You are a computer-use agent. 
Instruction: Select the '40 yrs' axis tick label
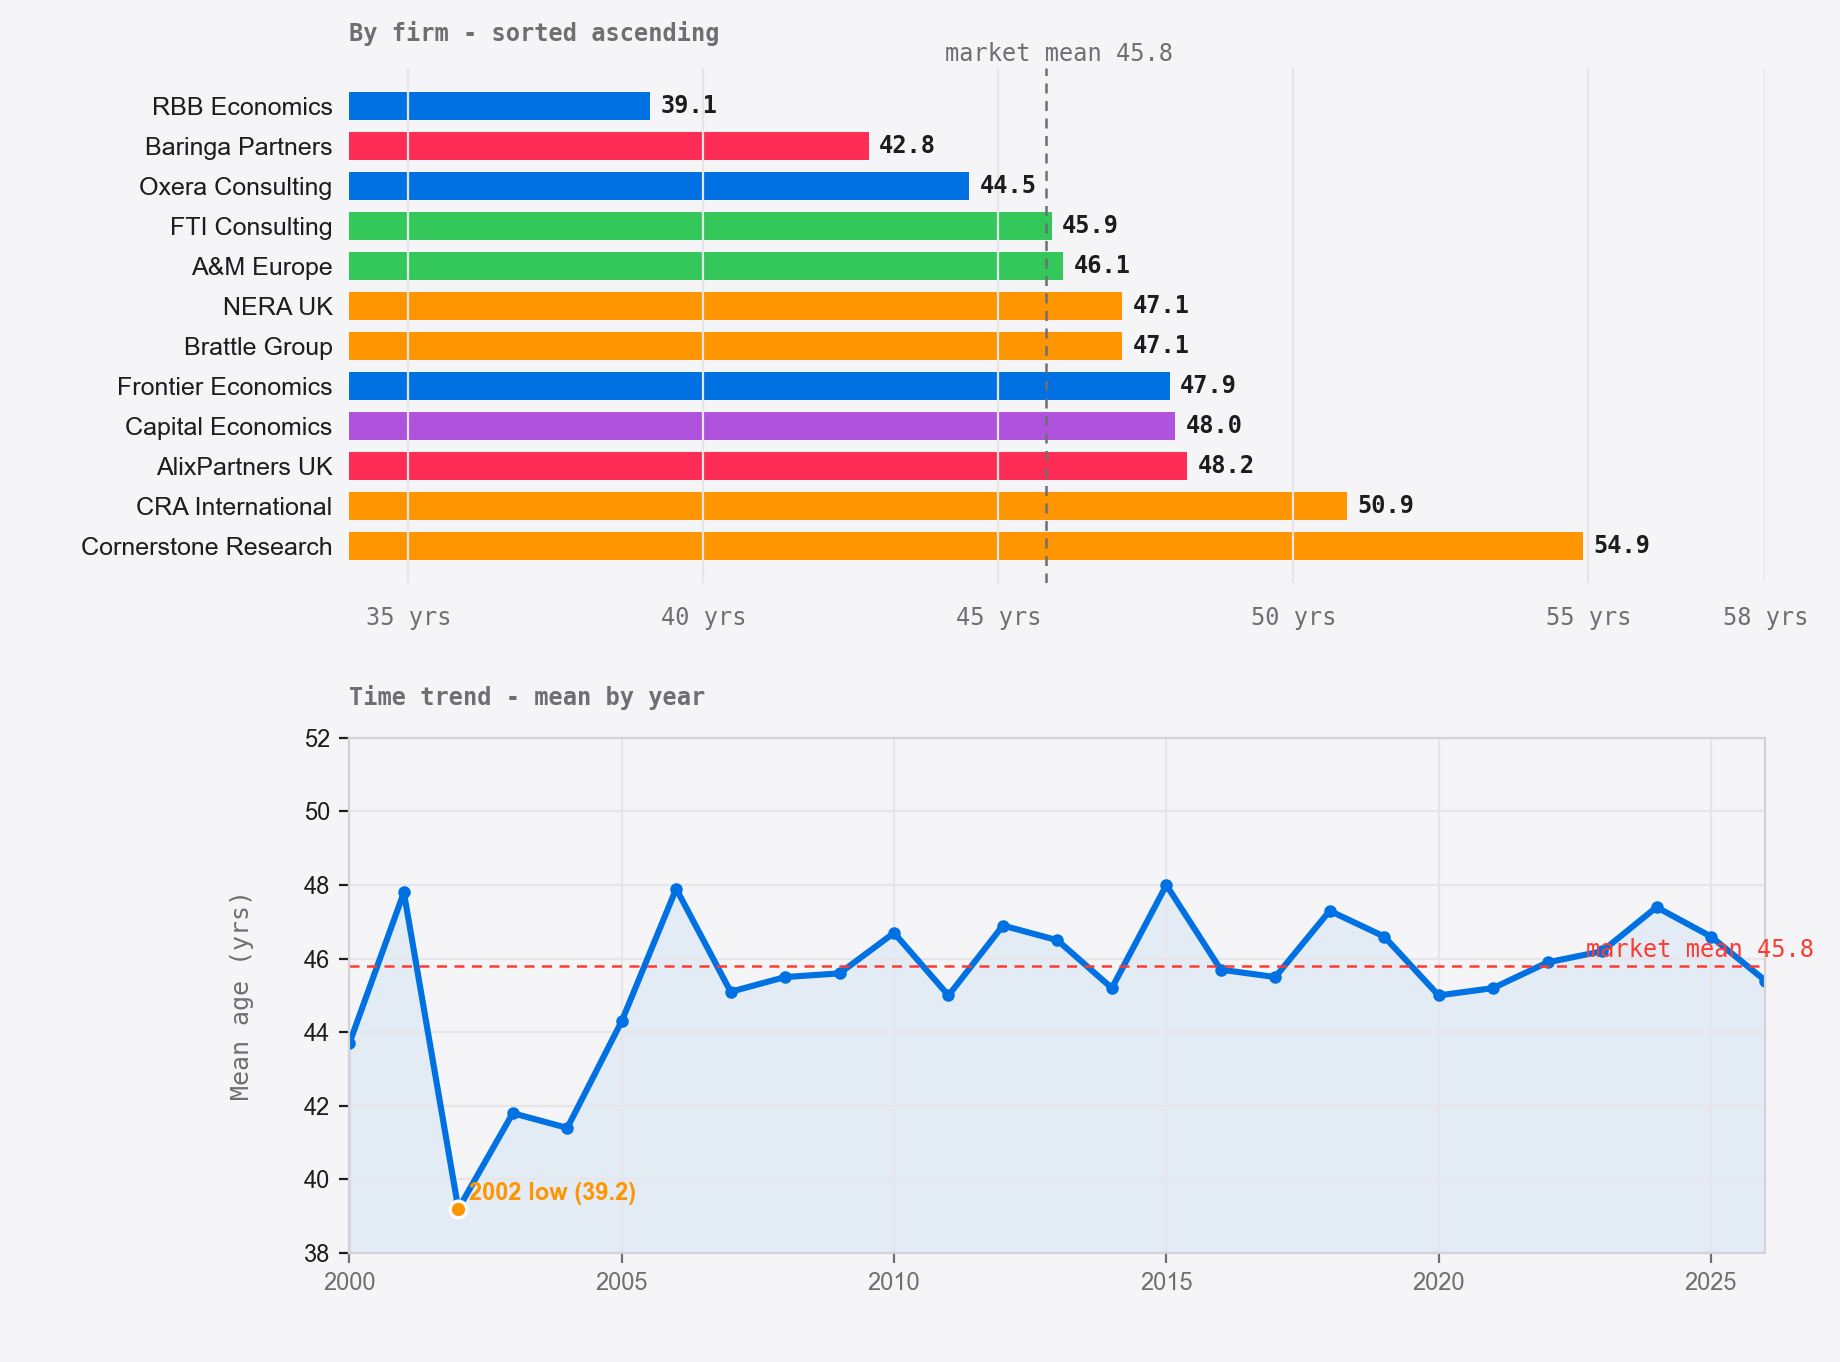click(x=703, y=617)
